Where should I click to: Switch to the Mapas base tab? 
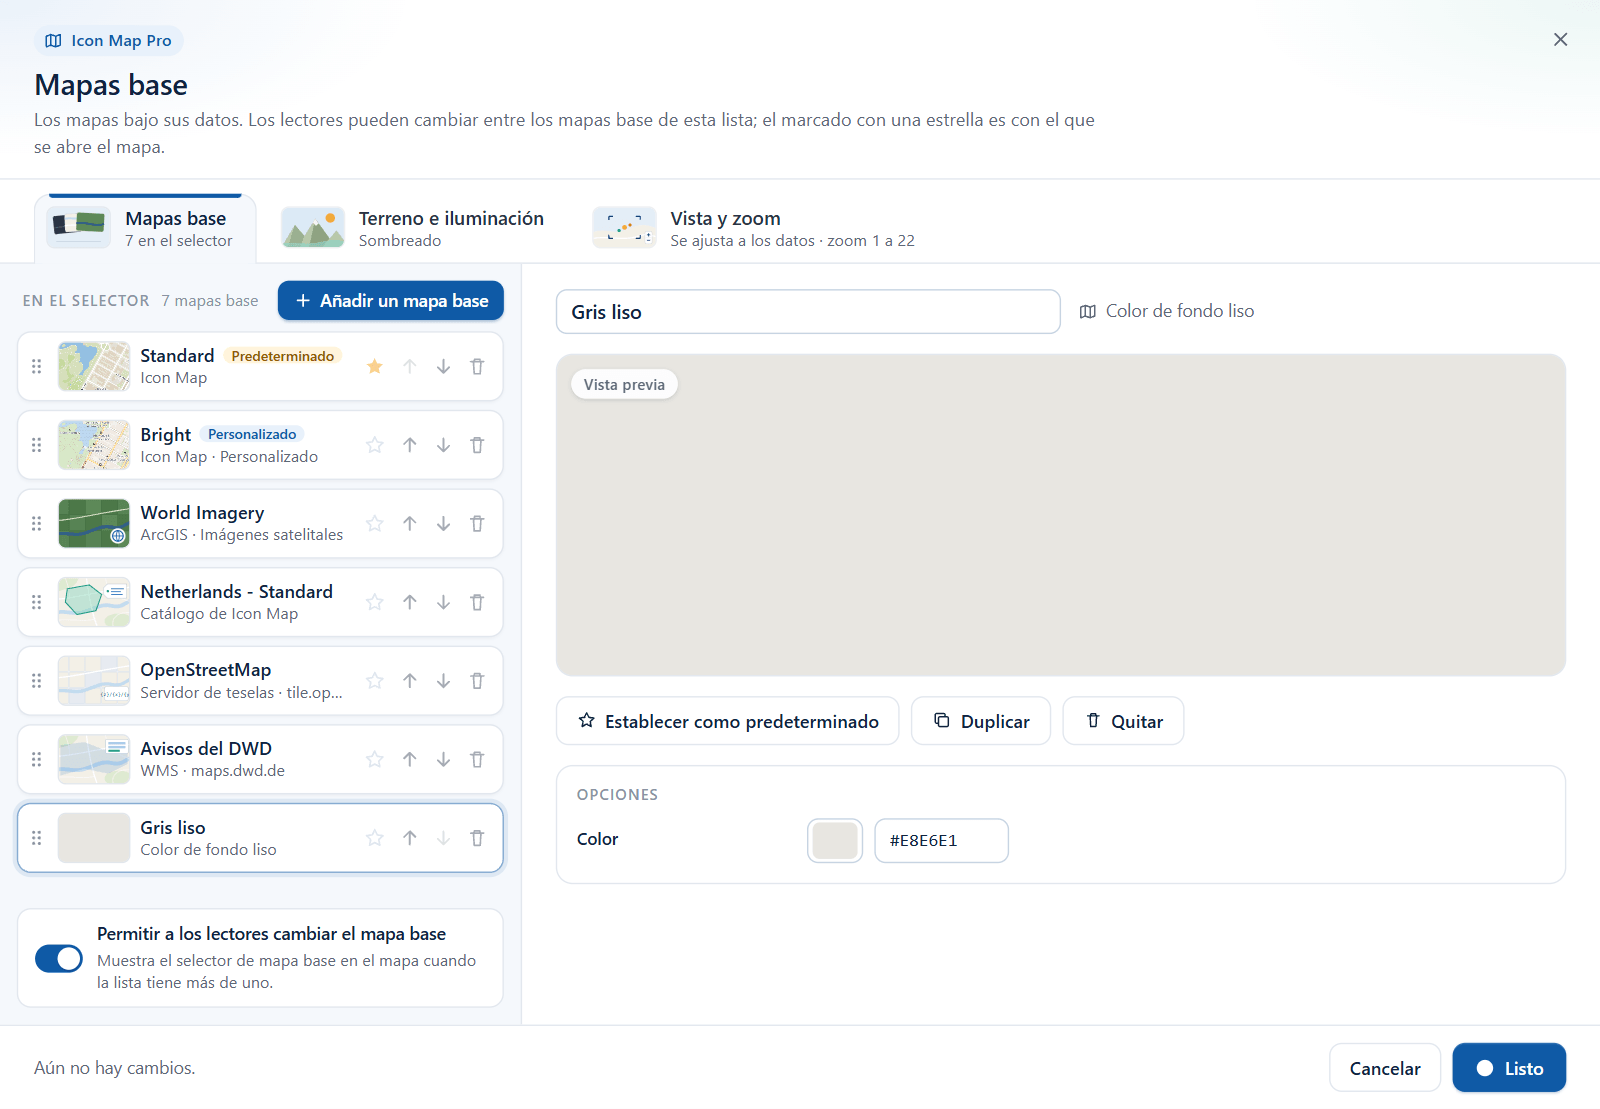(x=145, y=229)
